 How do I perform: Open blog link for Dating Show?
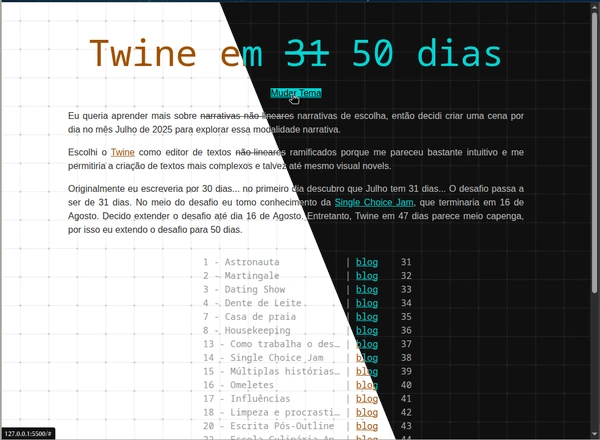(367, 290)
